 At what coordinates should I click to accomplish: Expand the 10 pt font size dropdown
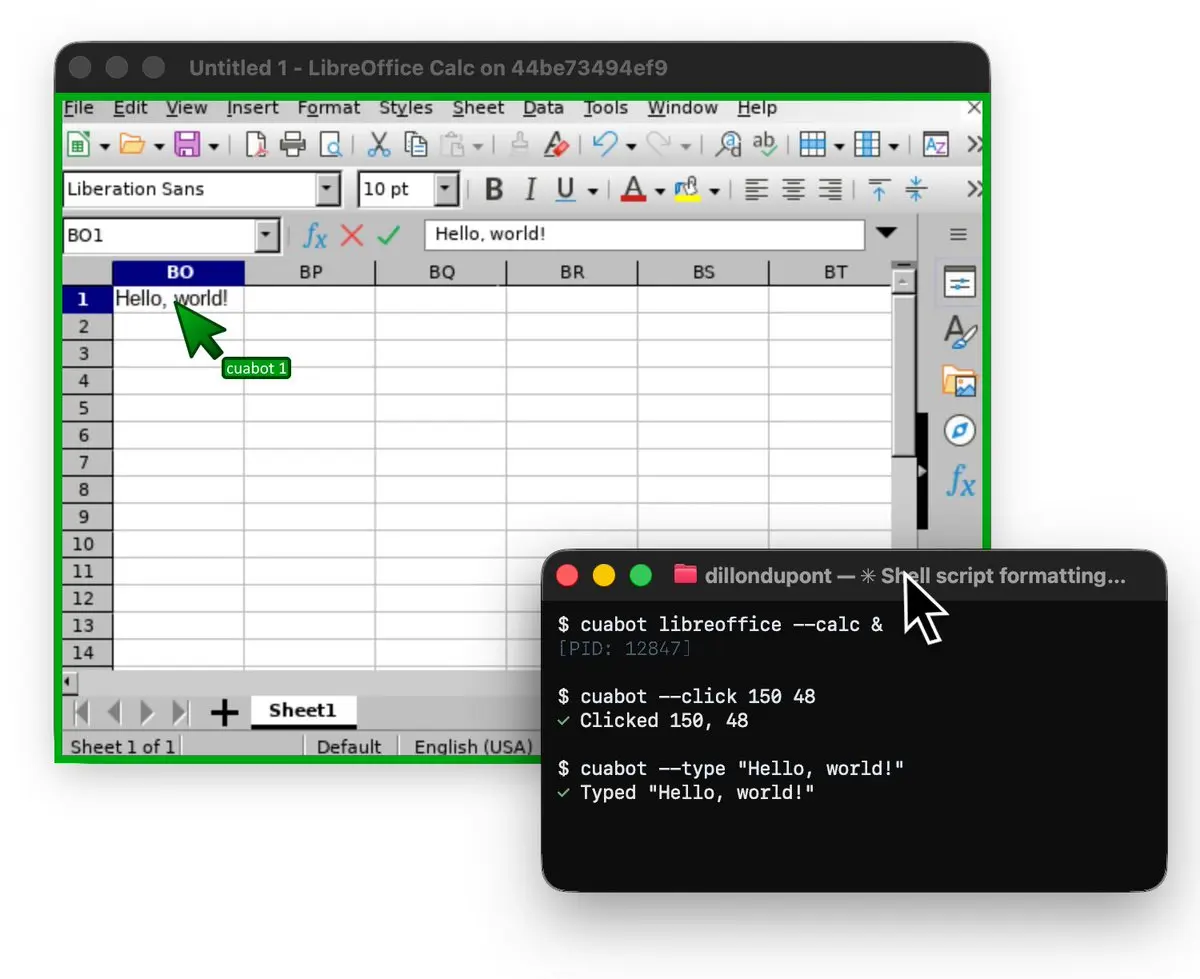tap(447, 189)
